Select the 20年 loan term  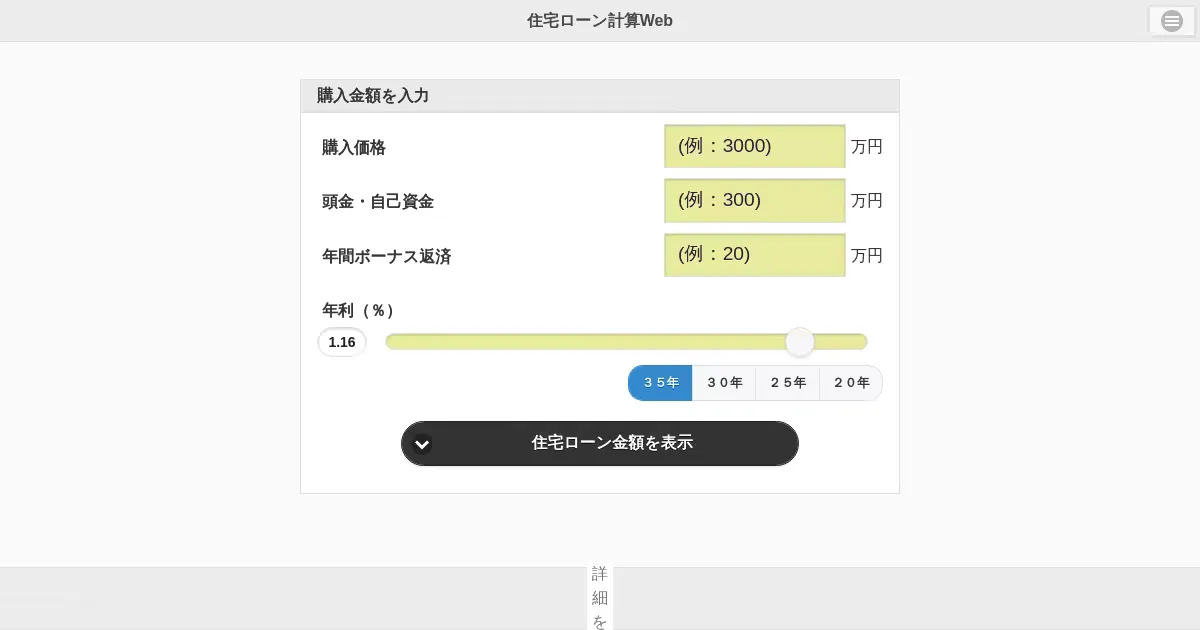pos(851,383)
